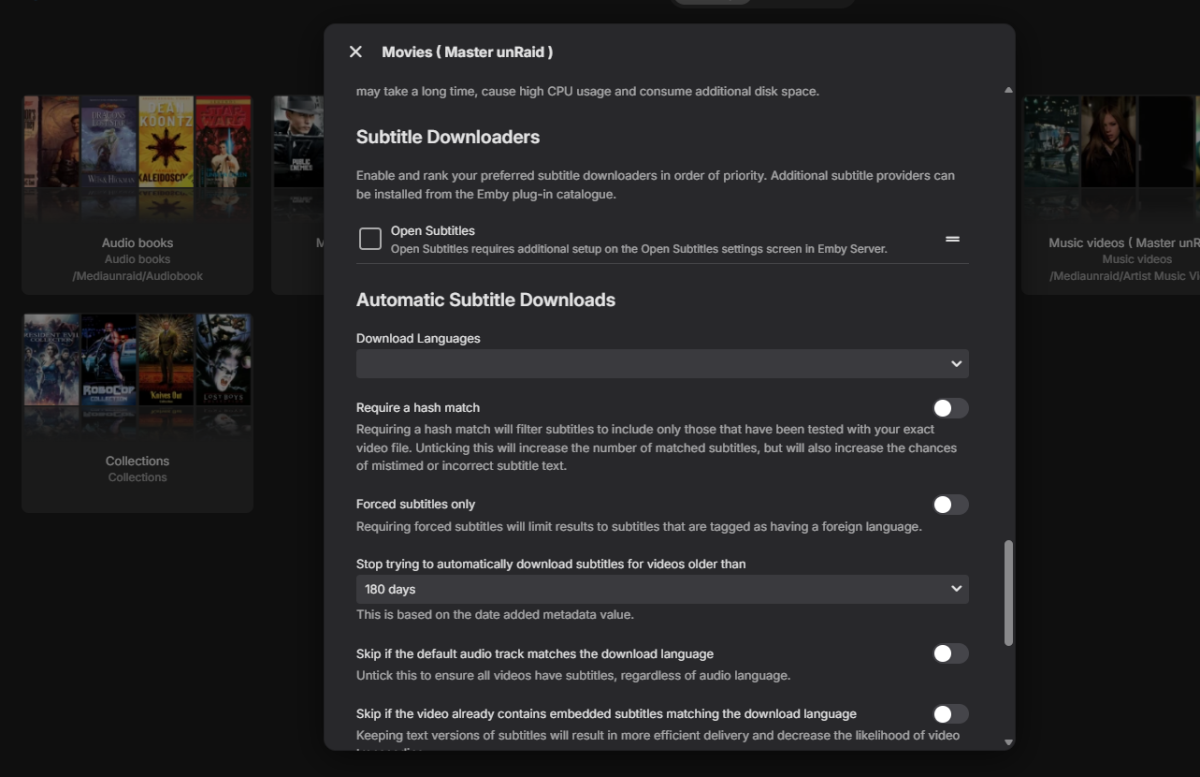Viewport: 1200px width, 777px height.
Task: Click the dialog's vertical scrollbar thumb
Action: [x=1008, y=593]
